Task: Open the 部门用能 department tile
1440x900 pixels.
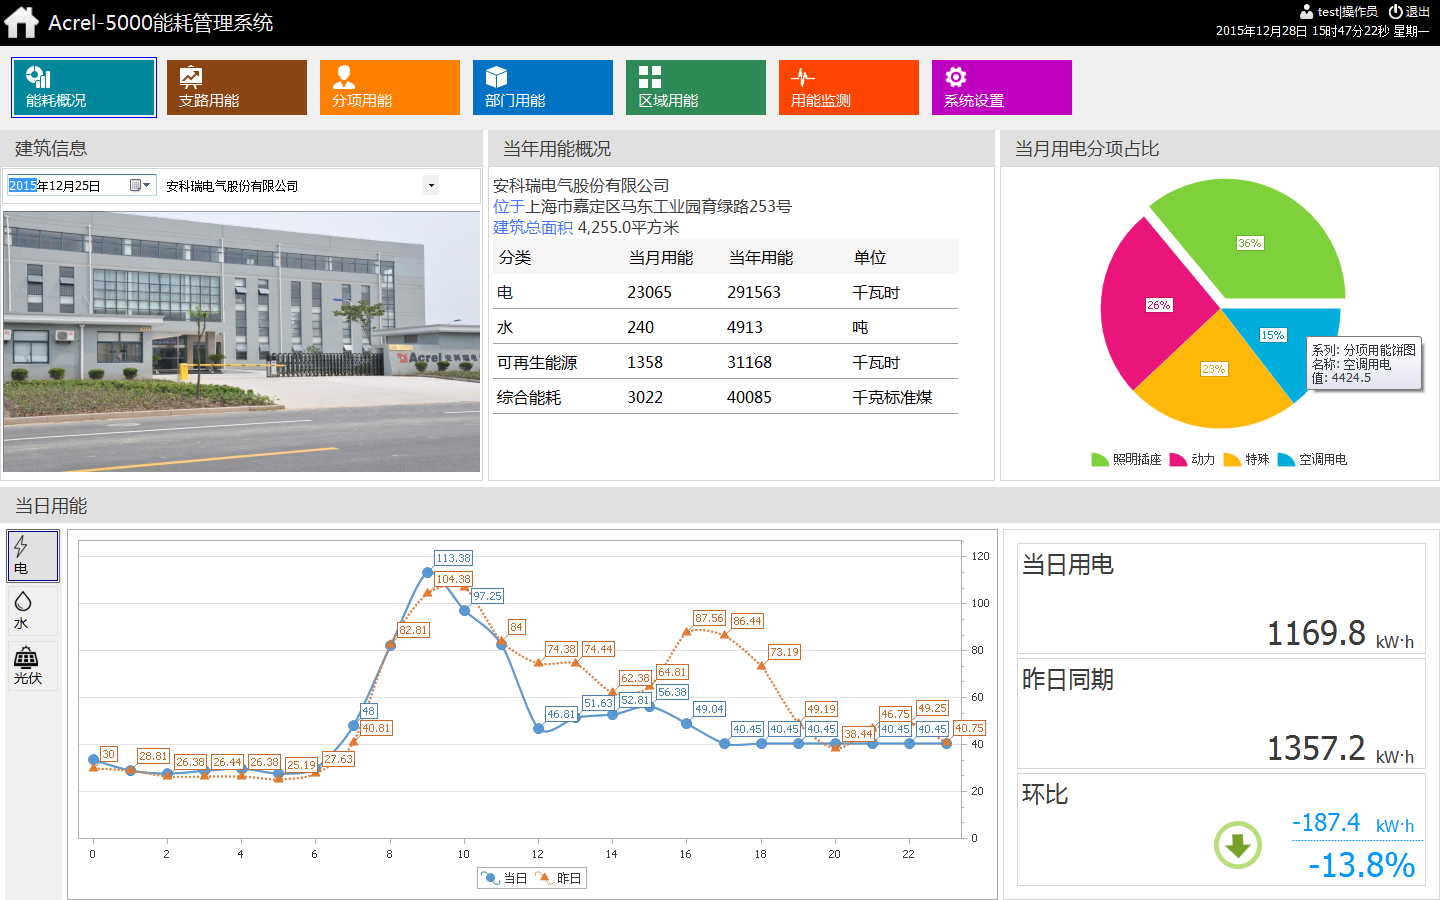Action: click(542, 87)
